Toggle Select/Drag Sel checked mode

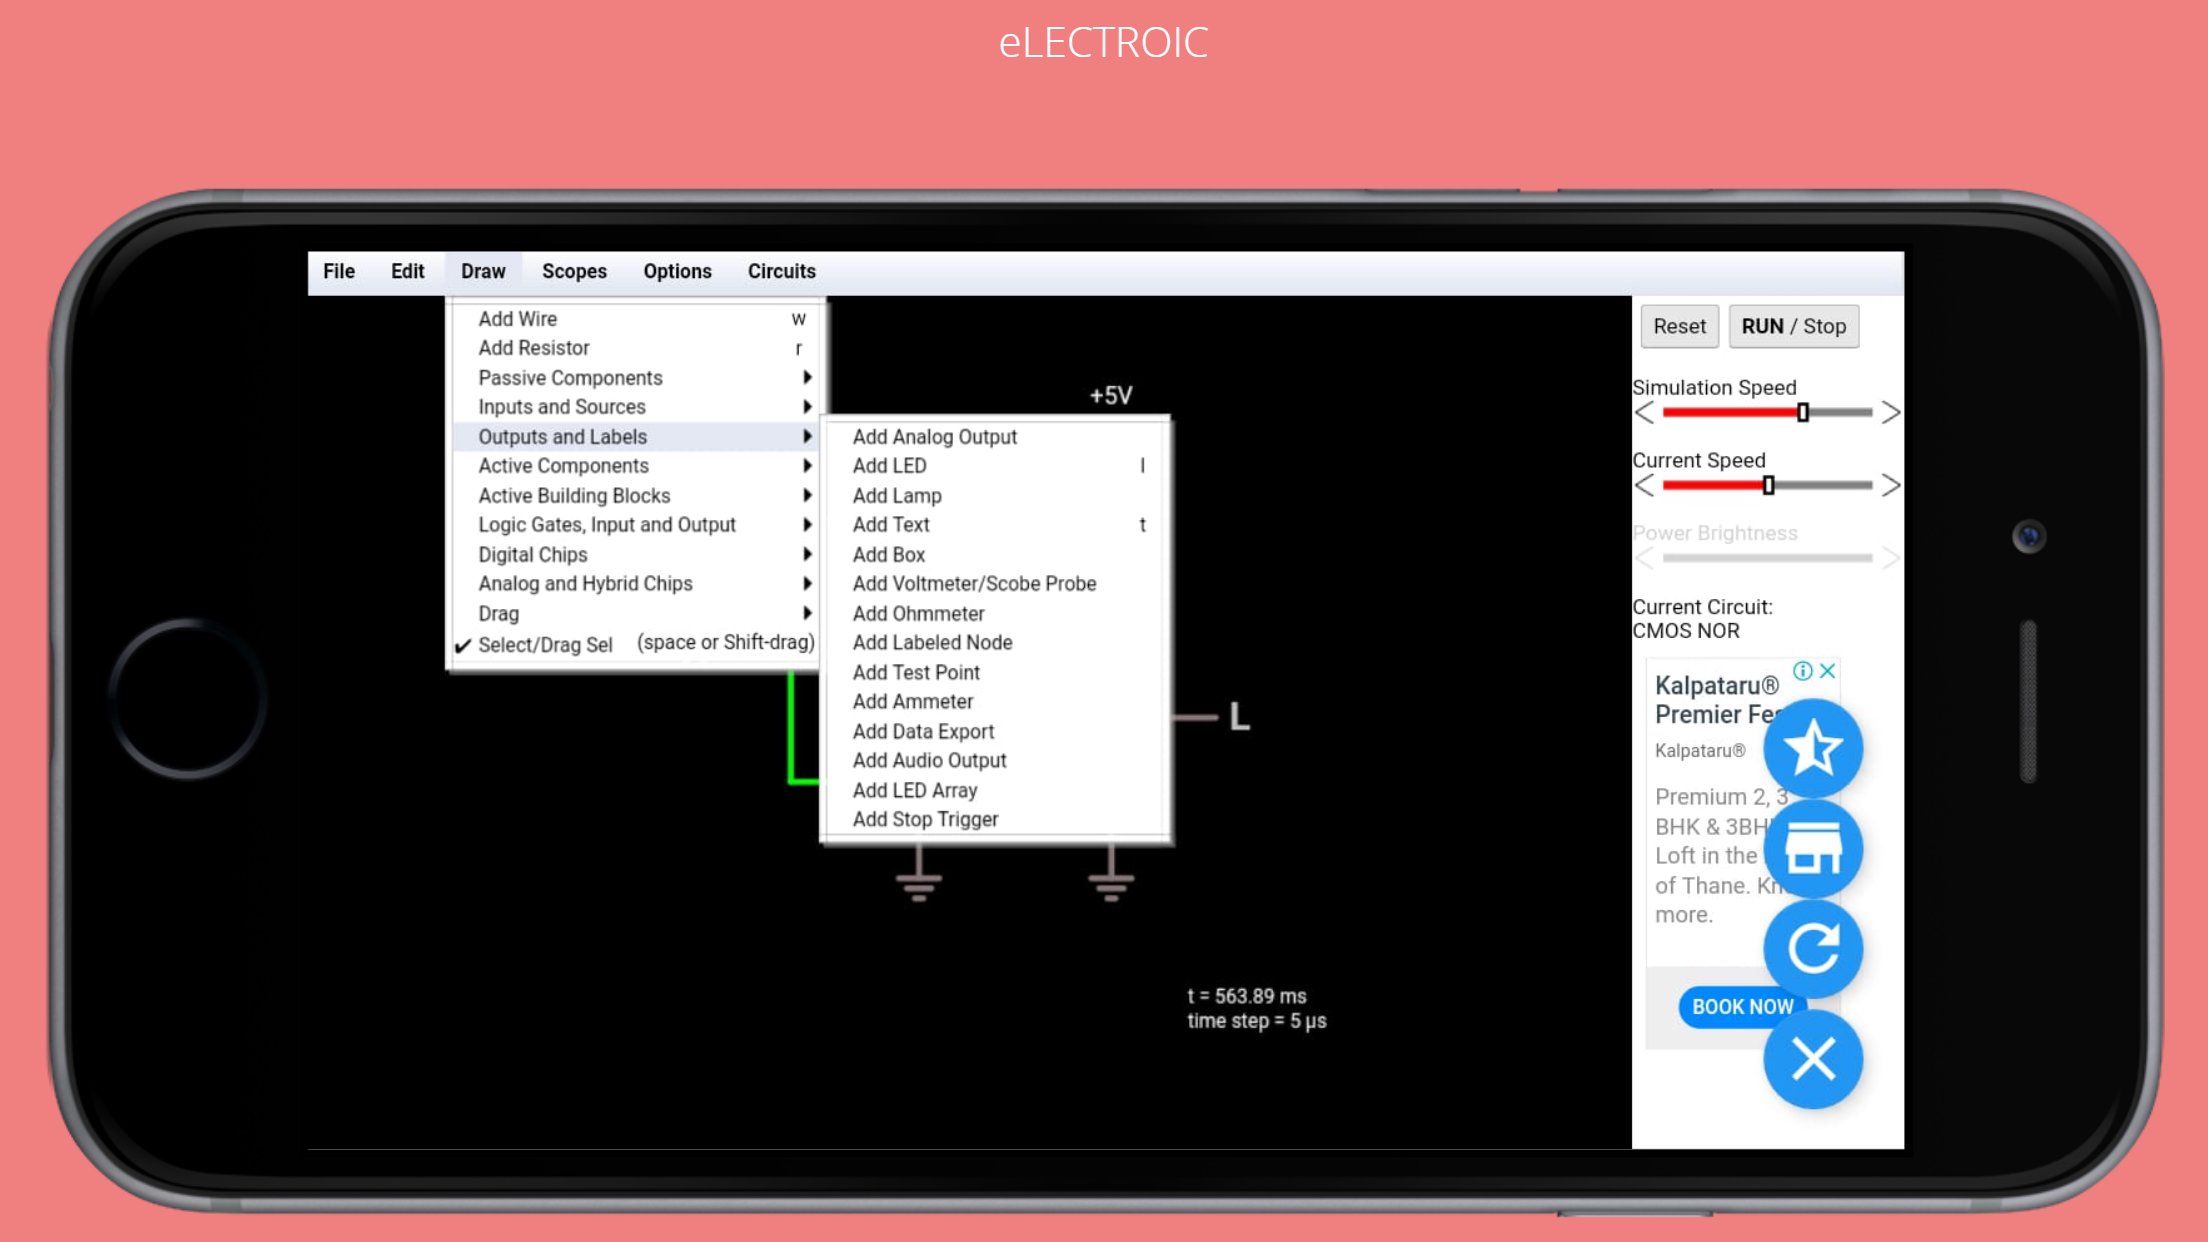point(545,644)
